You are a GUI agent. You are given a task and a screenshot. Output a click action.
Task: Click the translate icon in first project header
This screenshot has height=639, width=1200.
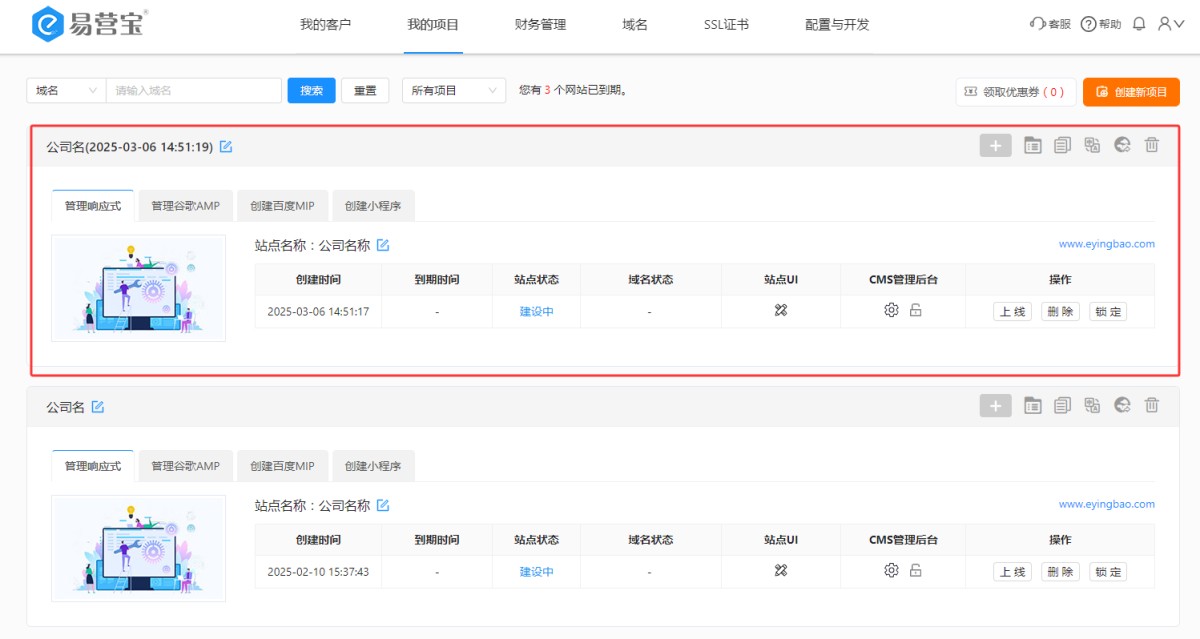[x=1092, y=145]
